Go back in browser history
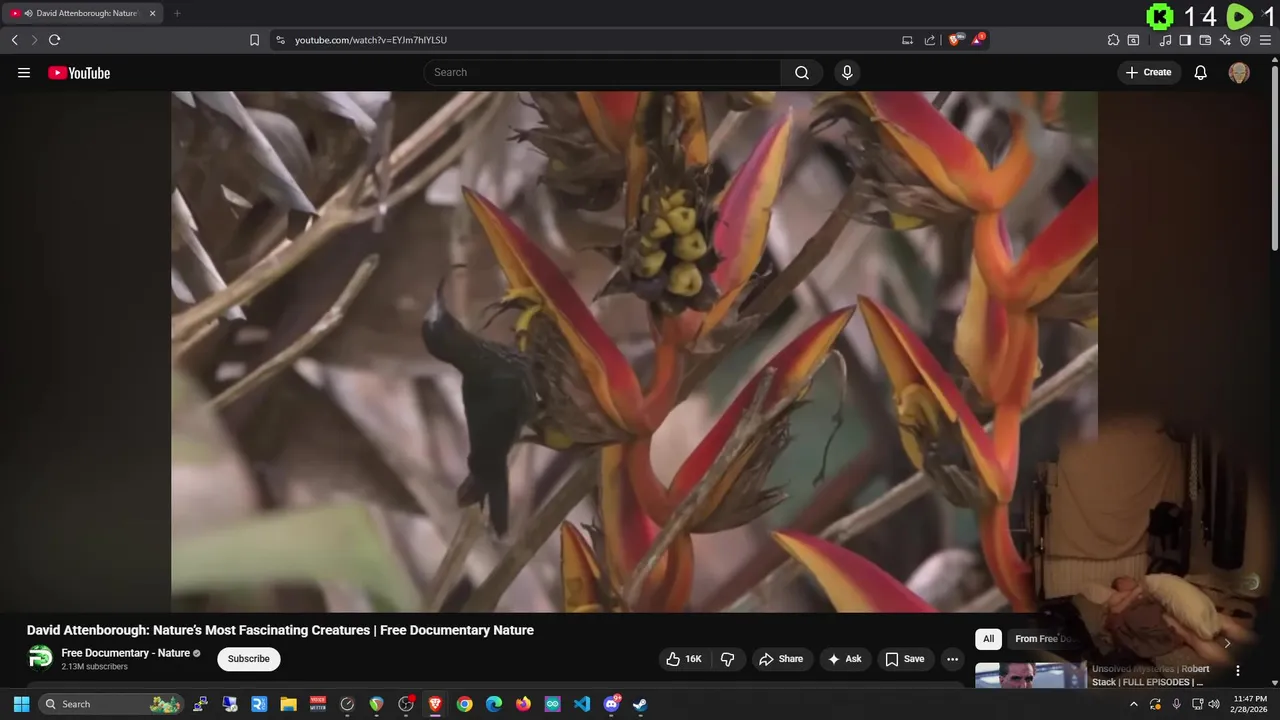 click(x=14, y=40)
